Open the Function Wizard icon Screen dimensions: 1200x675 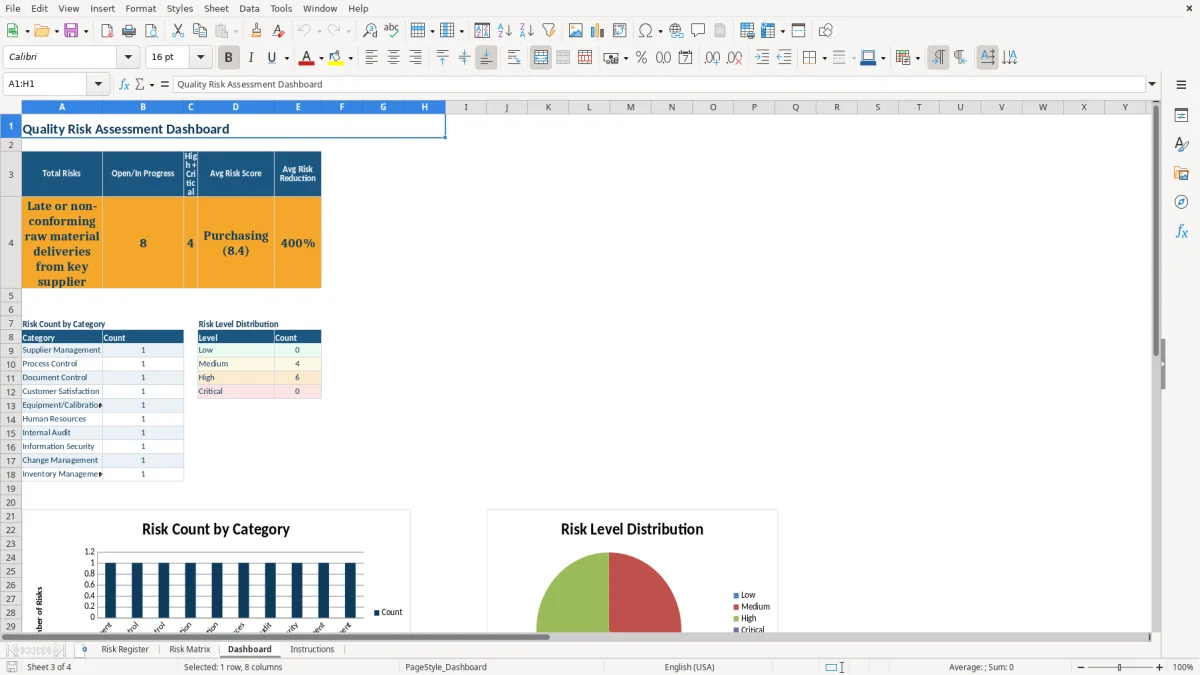click(124, 84)
